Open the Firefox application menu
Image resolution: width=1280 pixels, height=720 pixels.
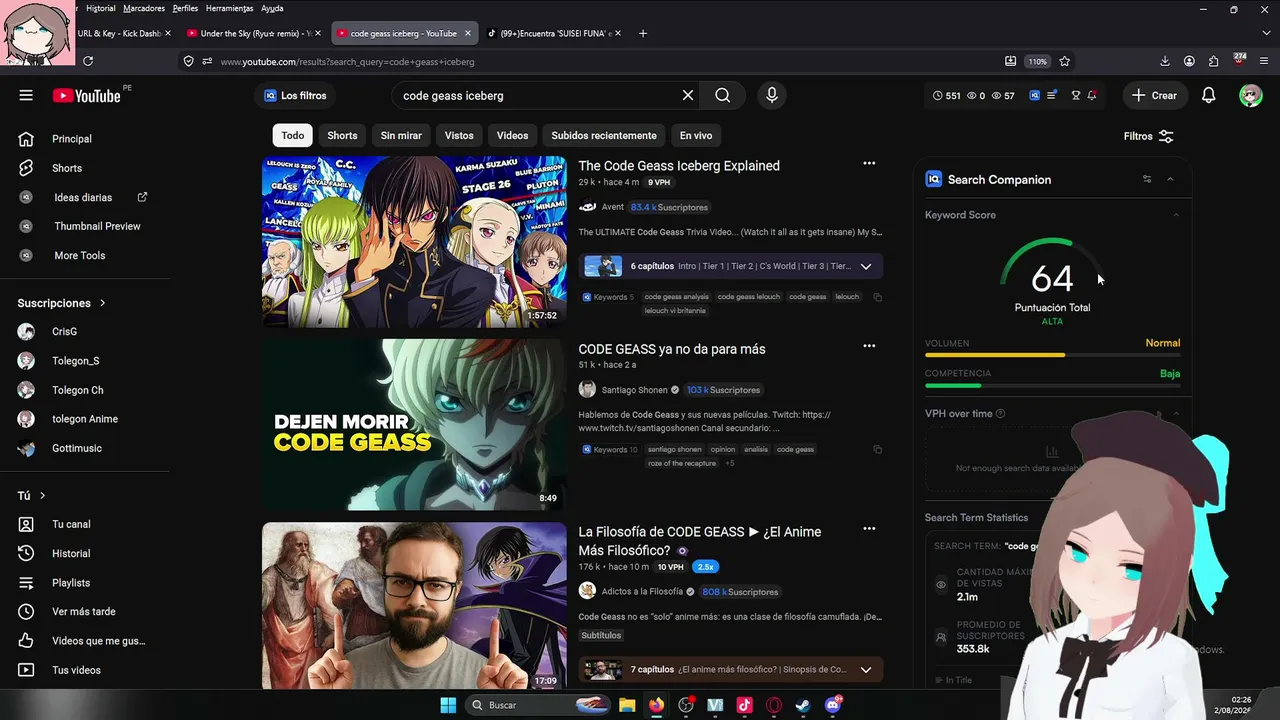[1264, 61]
